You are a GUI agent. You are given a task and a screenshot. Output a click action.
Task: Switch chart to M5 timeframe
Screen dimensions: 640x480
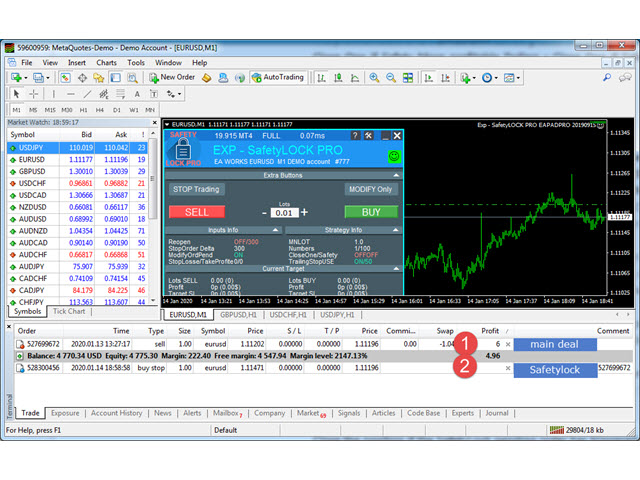click(x=33, y=110)
